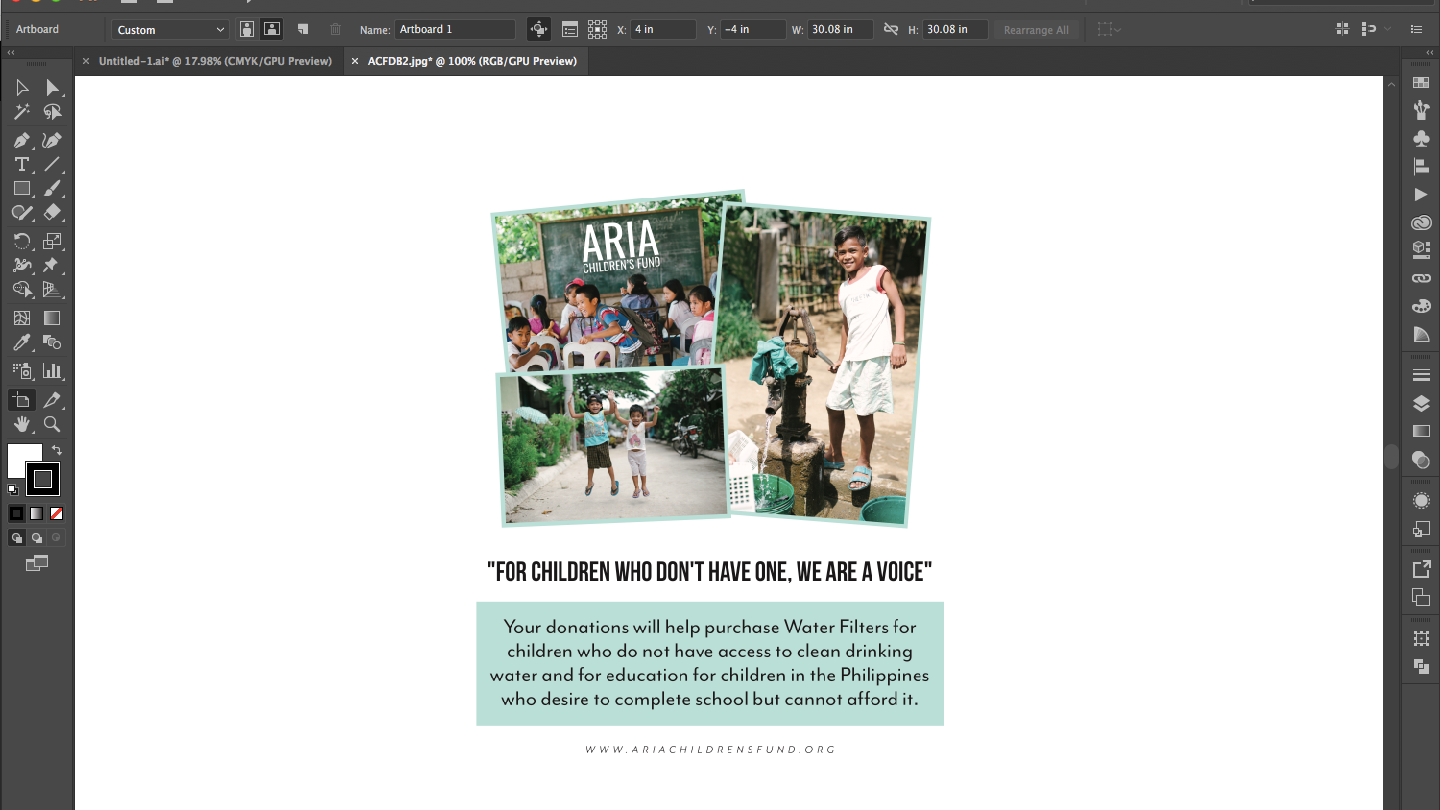Viewport: 1440px width, 810px height.
Task: Click the artboard Name field
Action: click(455, 30)
